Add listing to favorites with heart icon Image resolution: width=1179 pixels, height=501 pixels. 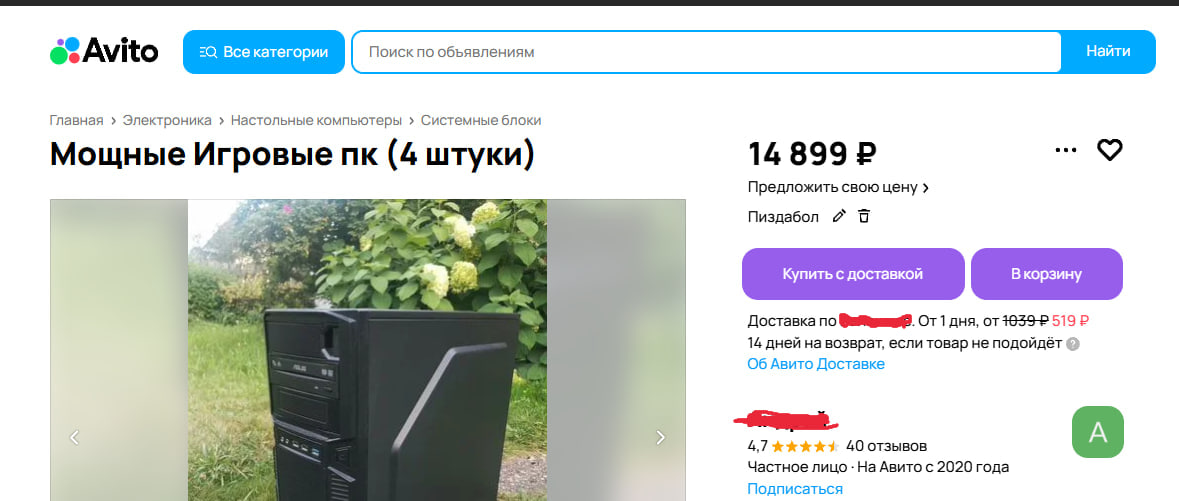coord(1110,150)
